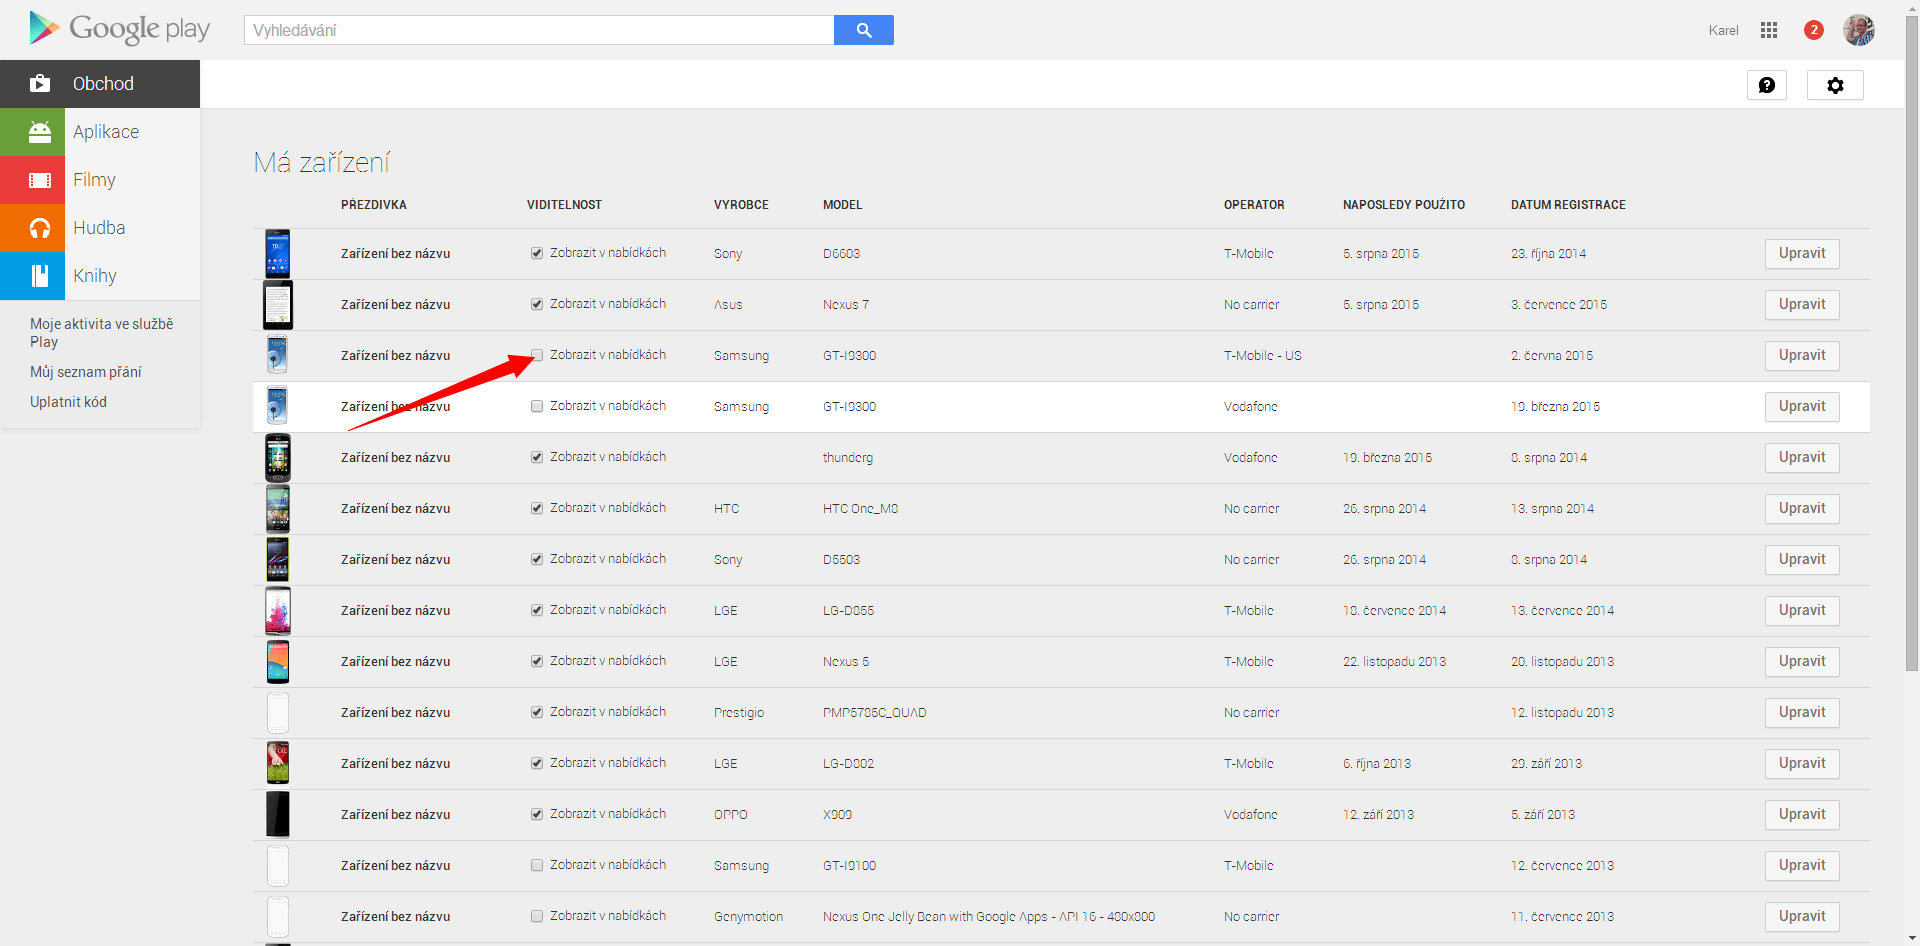This screenshot has width=1920, height=946.
Task: Open the Google apps grid icon
Action: point(1769,30)
